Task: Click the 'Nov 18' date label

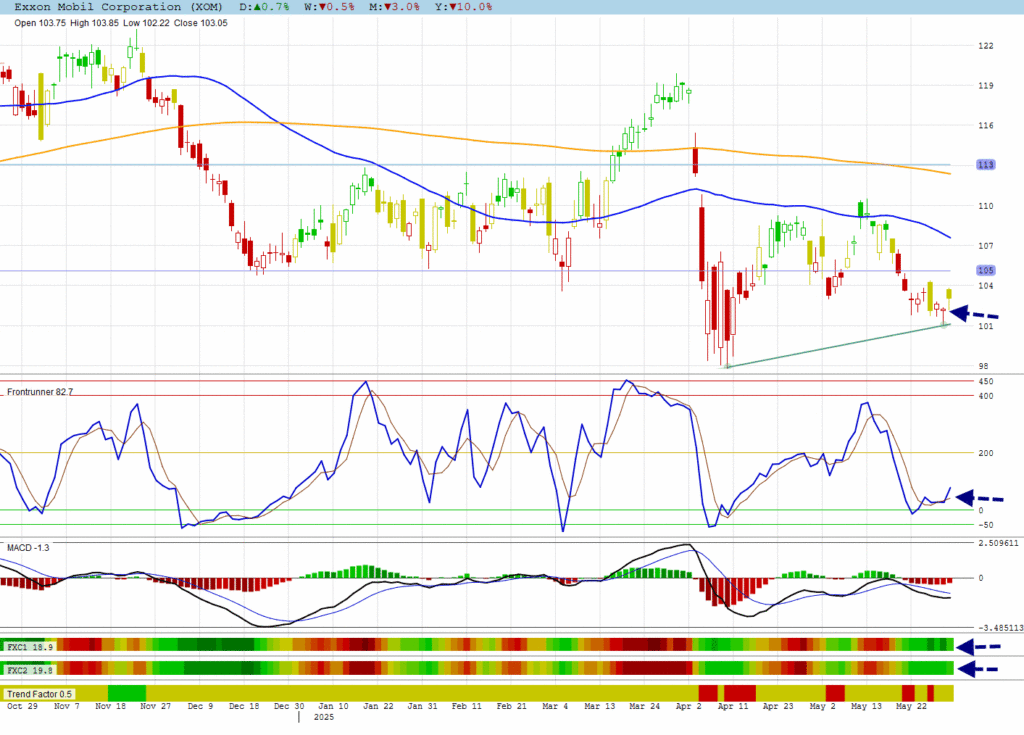Action: click(x=110, y=706)
